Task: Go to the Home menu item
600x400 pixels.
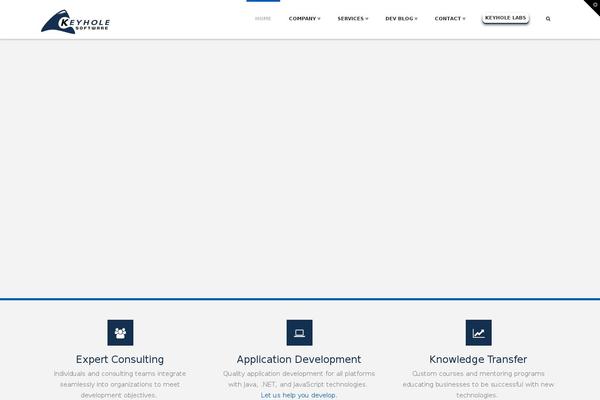Action: [x=263, y=18]
